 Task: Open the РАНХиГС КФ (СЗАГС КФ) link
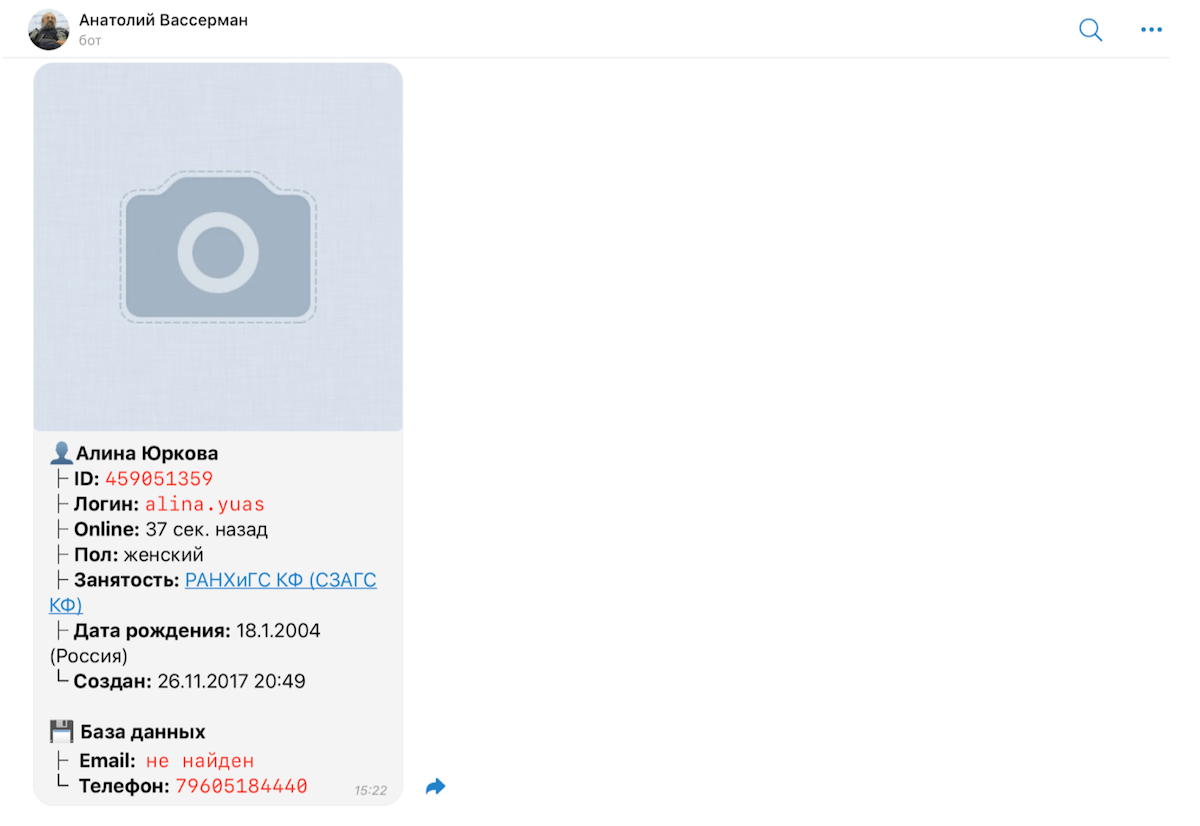coord(213,592)
